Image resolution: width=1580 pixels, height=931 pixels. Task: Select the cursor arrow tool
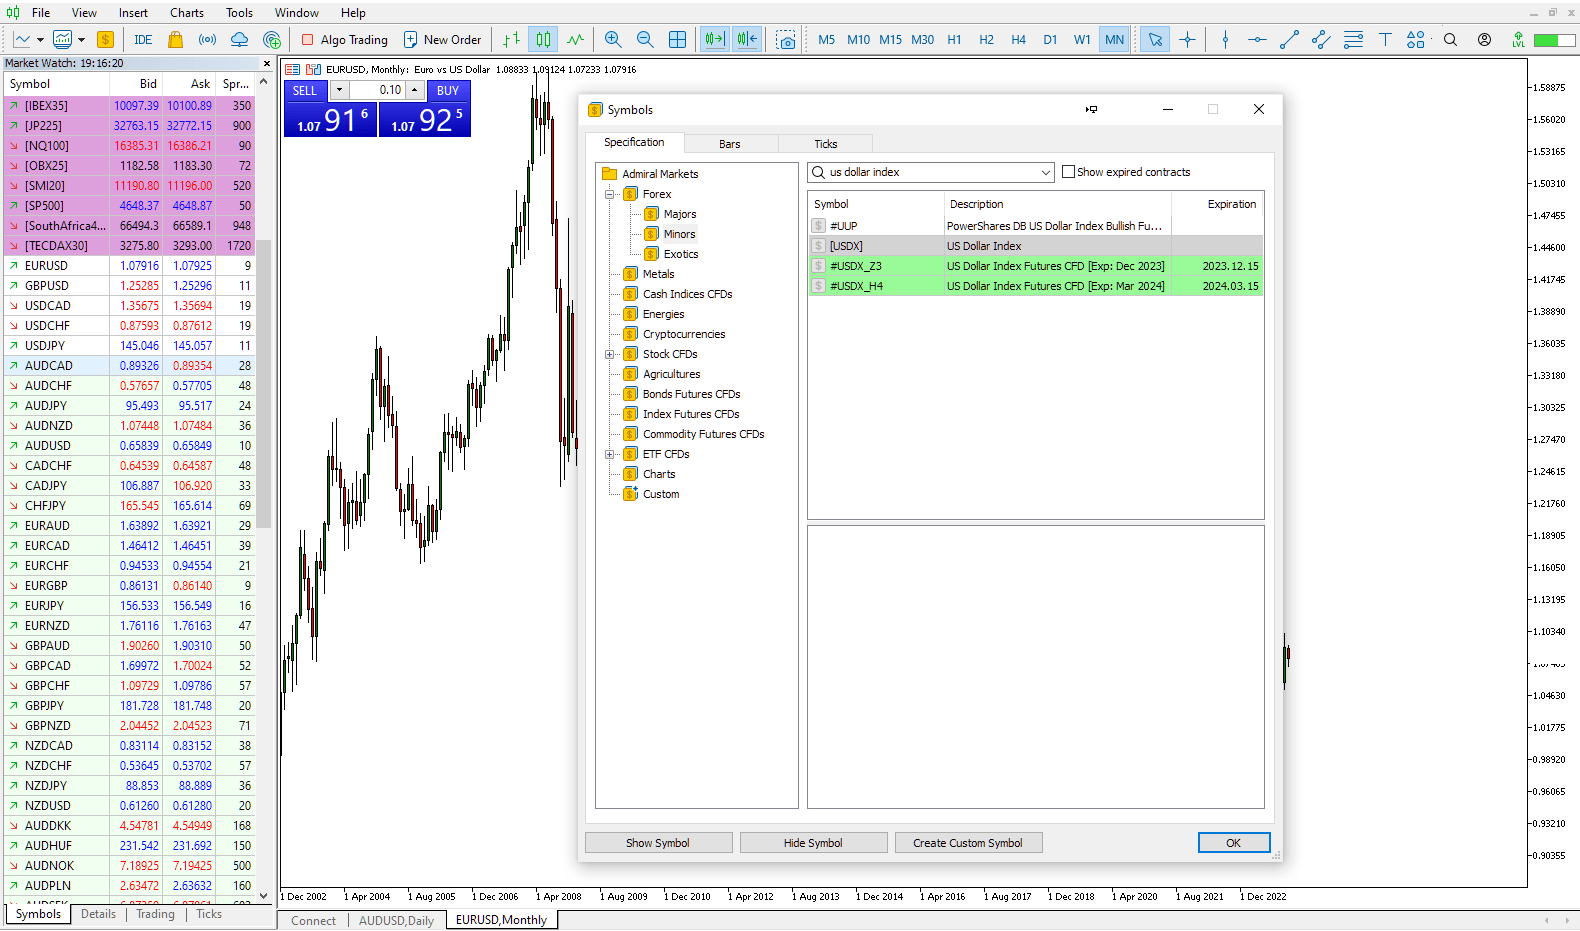tap(1155, 40)
